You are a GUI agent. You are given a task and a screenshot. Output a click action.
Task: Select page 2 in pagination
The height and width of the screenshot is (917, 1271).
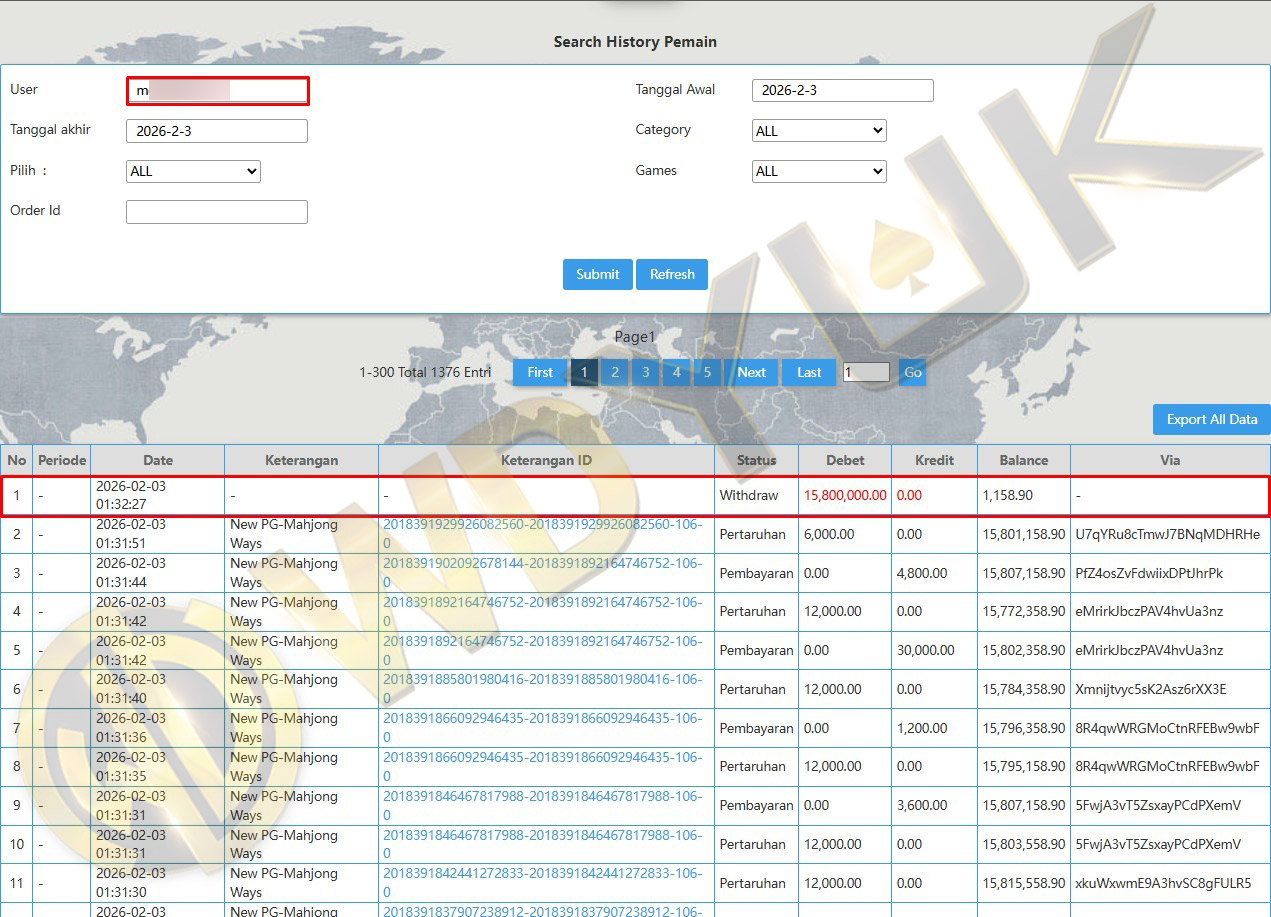pos(614,373)
